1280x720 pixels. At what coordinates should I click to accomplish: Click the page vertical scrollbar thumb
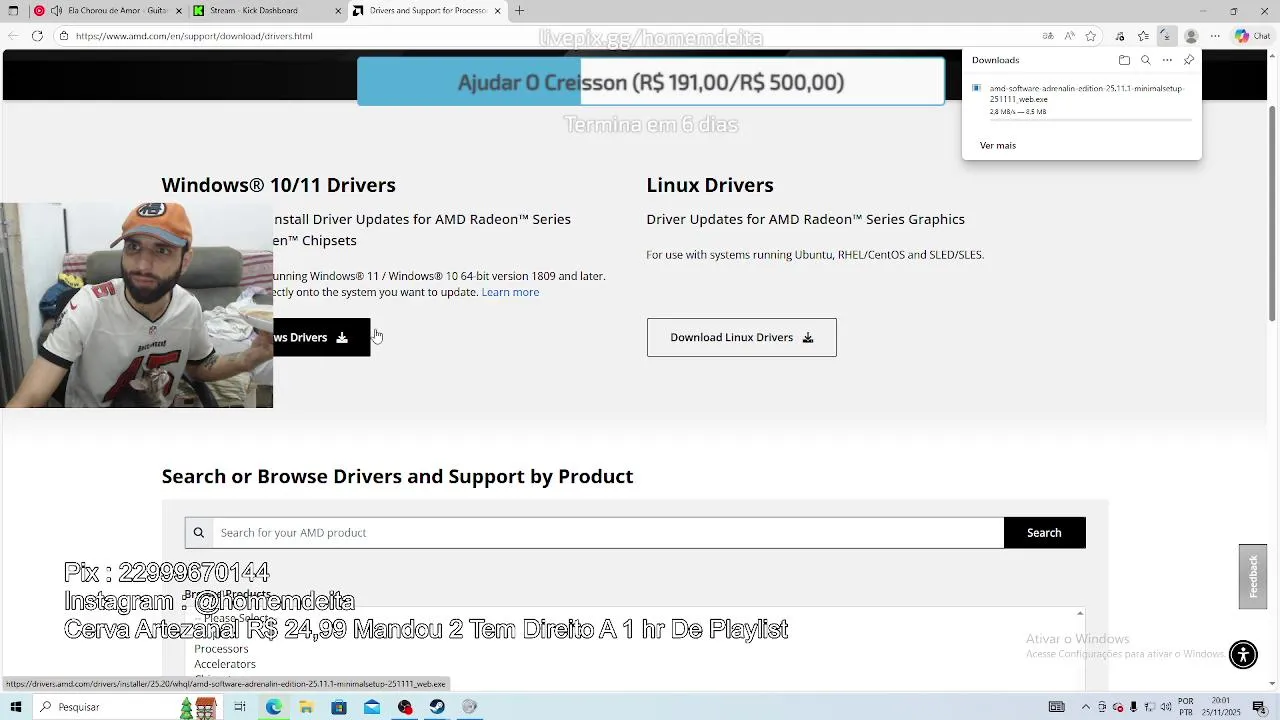1272,212
